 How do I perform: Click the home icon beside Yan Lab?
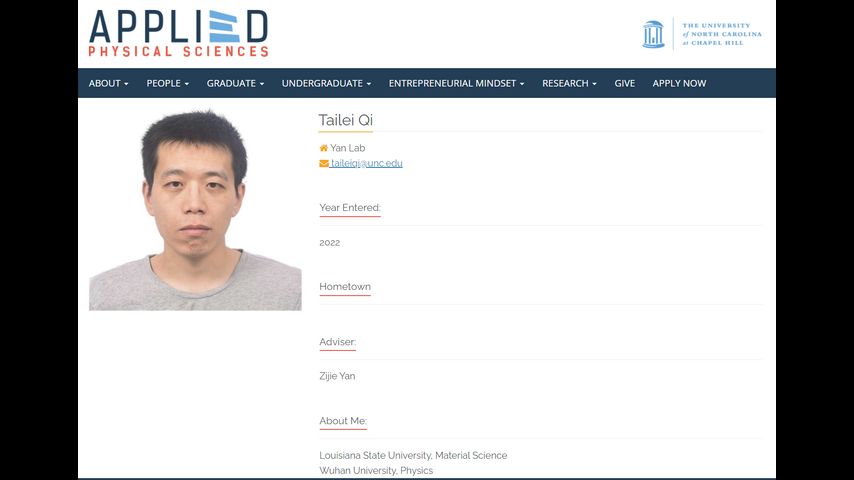pyautogui.click(x=323, y=148)
